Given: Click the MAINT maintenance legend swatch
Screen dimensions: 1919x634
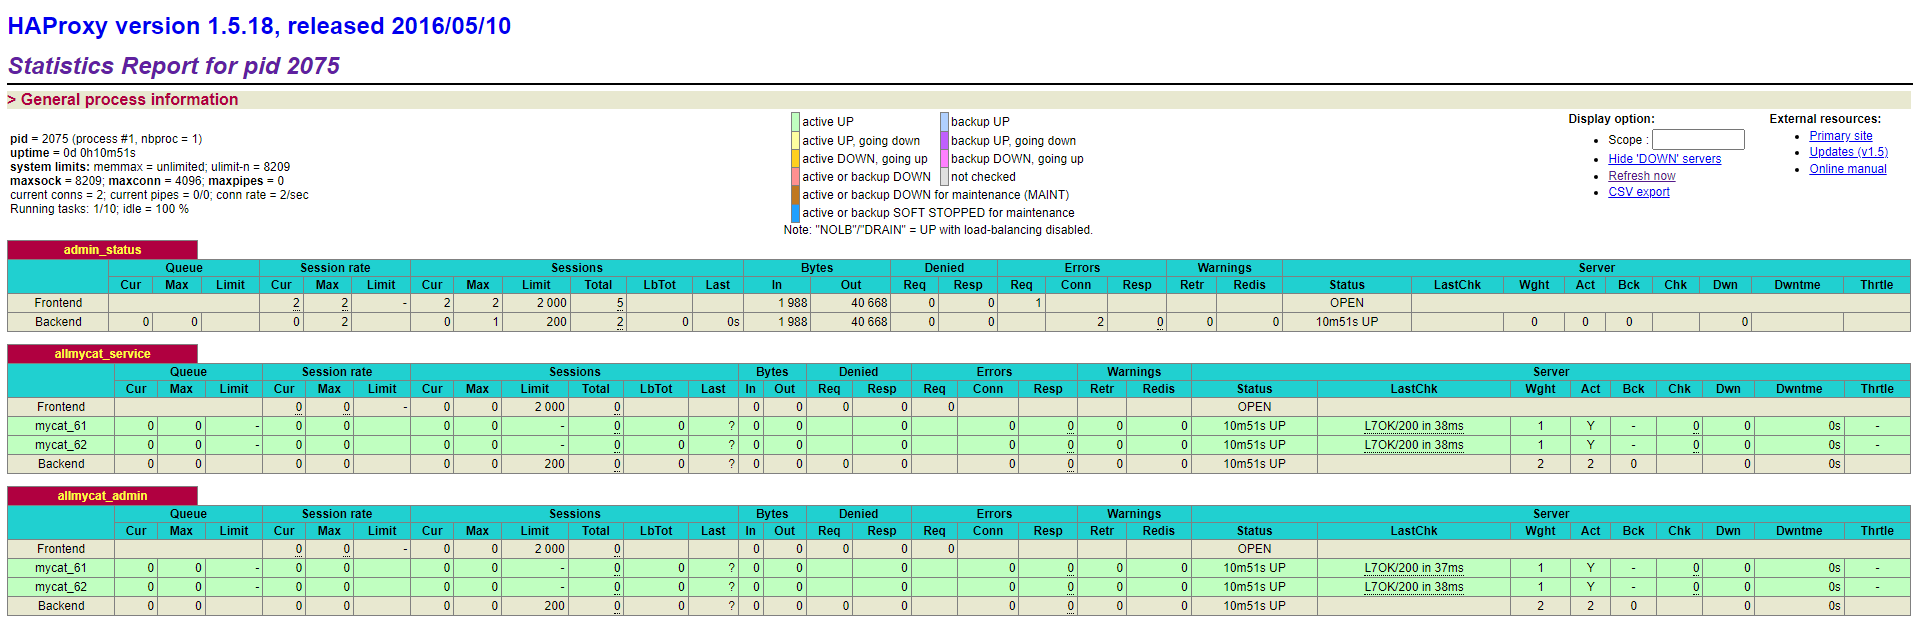Looking at the screenshot, I should click(x=795, y=195).
